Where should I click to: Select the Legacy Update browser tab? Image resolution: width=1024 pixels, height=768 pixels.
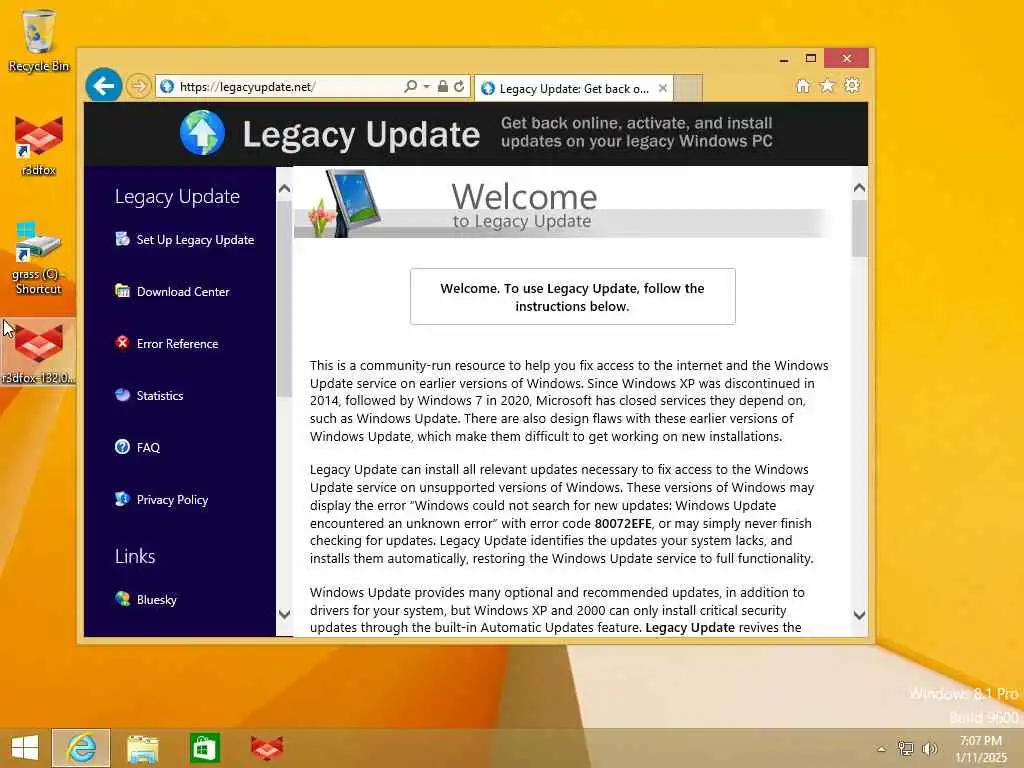coord(573,89)
